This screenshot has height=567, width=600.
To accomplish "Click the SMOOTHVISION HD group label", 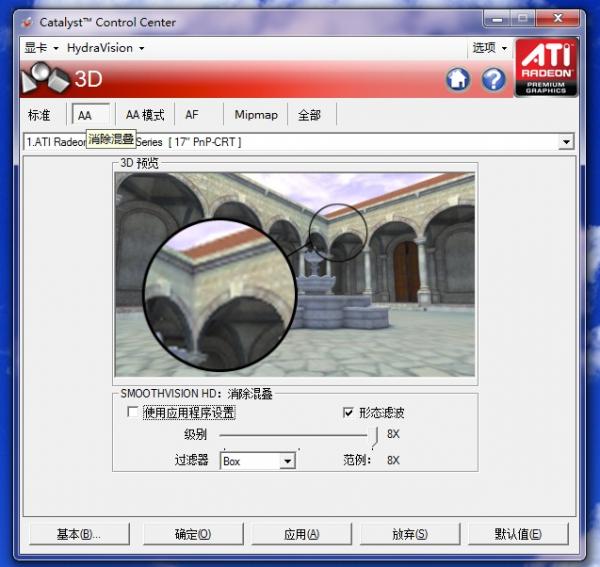I will point(196,394).
